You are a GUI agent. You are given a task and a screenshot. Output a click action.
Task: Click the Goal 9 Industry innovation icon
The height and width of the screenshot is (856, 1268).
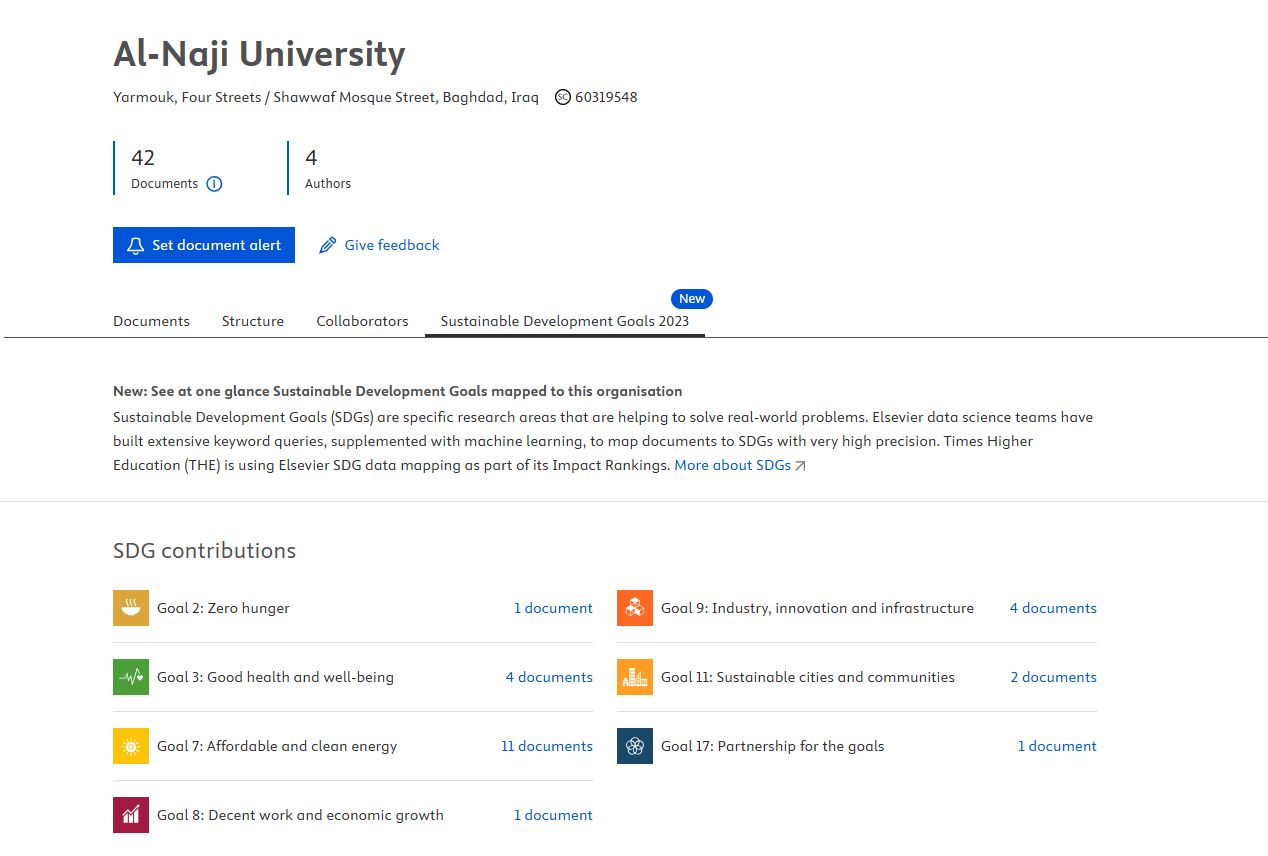[x=635, y=608]
